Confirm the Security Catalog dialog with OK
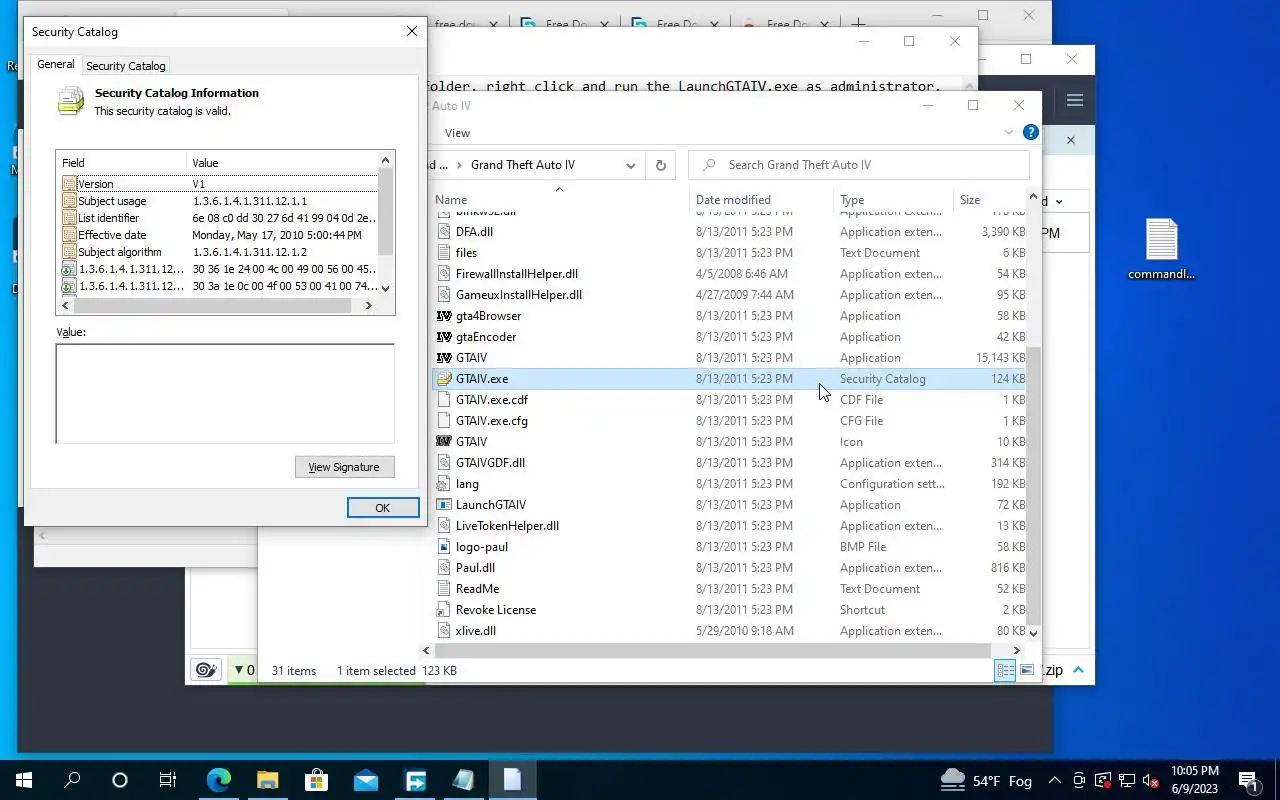 point(382,508)
